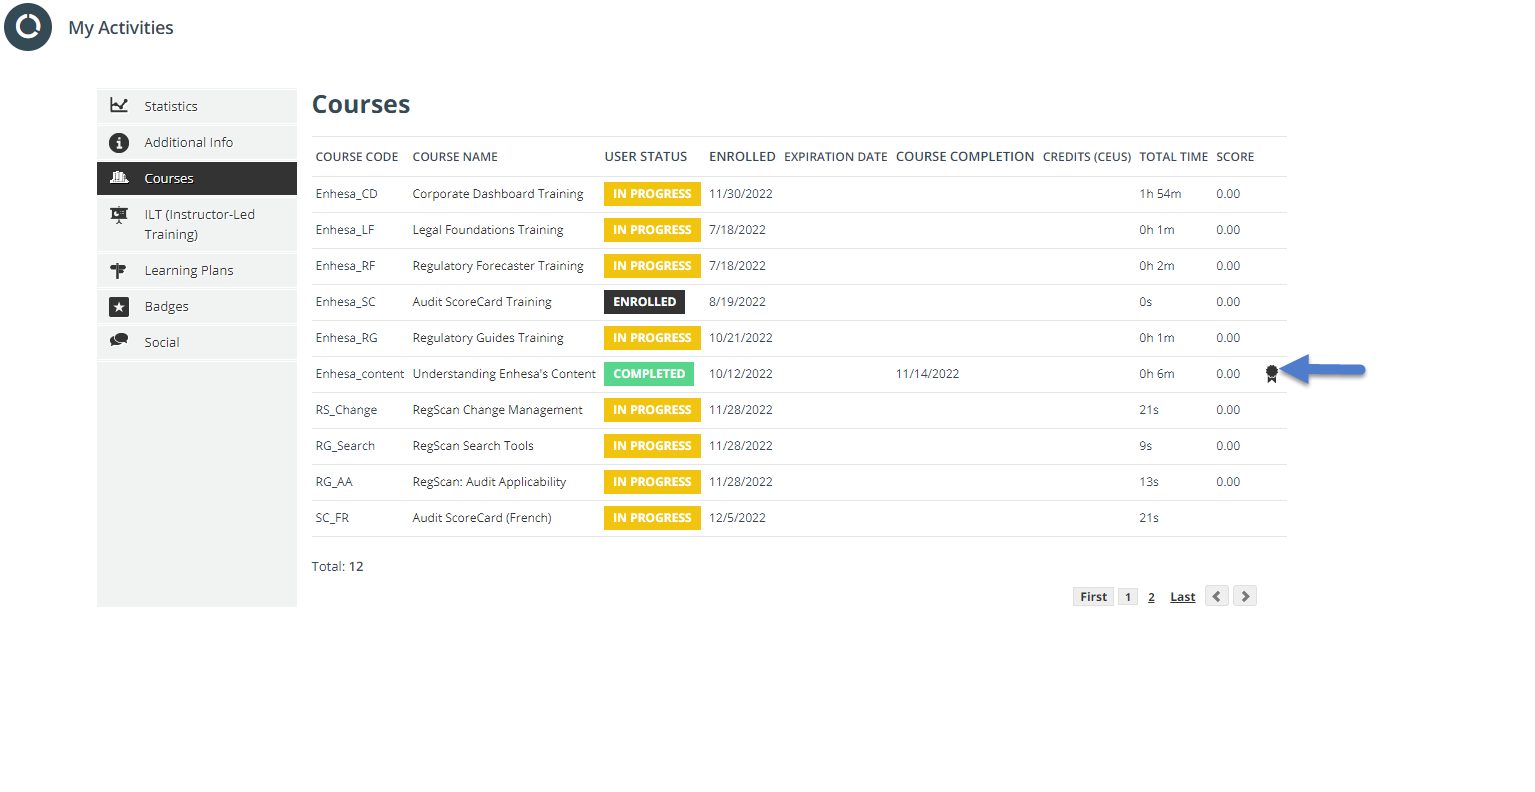
Task: Click the Courses books icon in sidebar
Action: (119, 178)
